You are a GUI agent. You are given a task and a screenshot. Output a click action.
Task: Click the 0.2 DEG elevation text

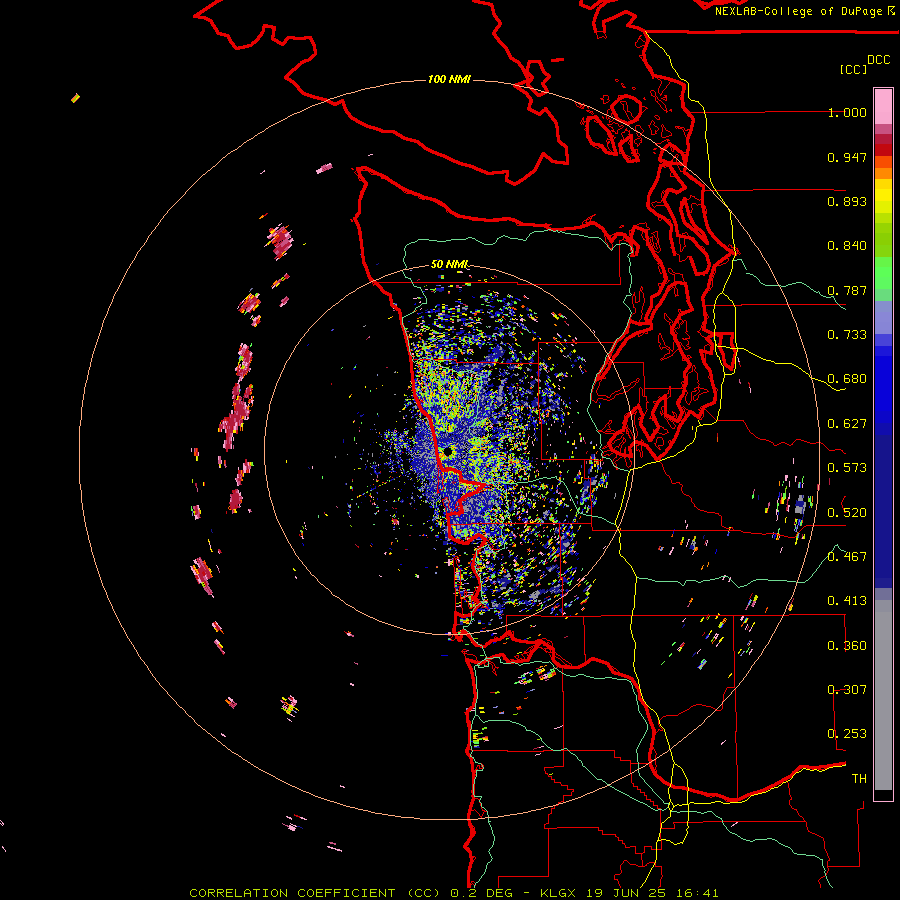coord(481,893)
